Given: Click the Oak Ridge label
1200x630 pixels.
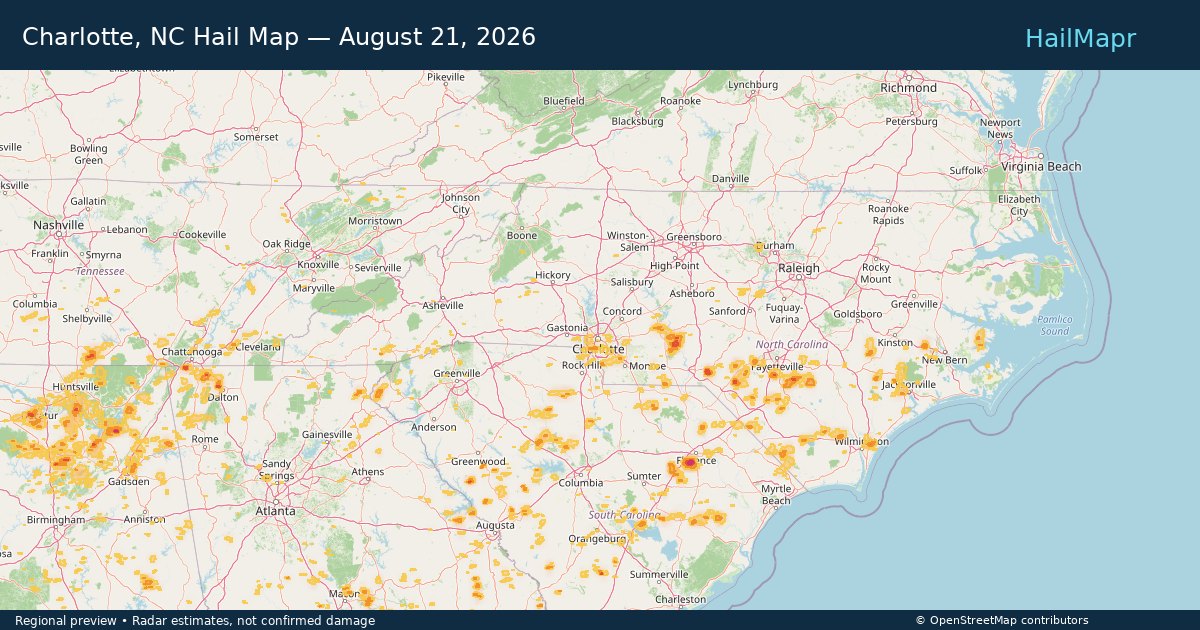Looking at the screenshot, I should (286, 243).
